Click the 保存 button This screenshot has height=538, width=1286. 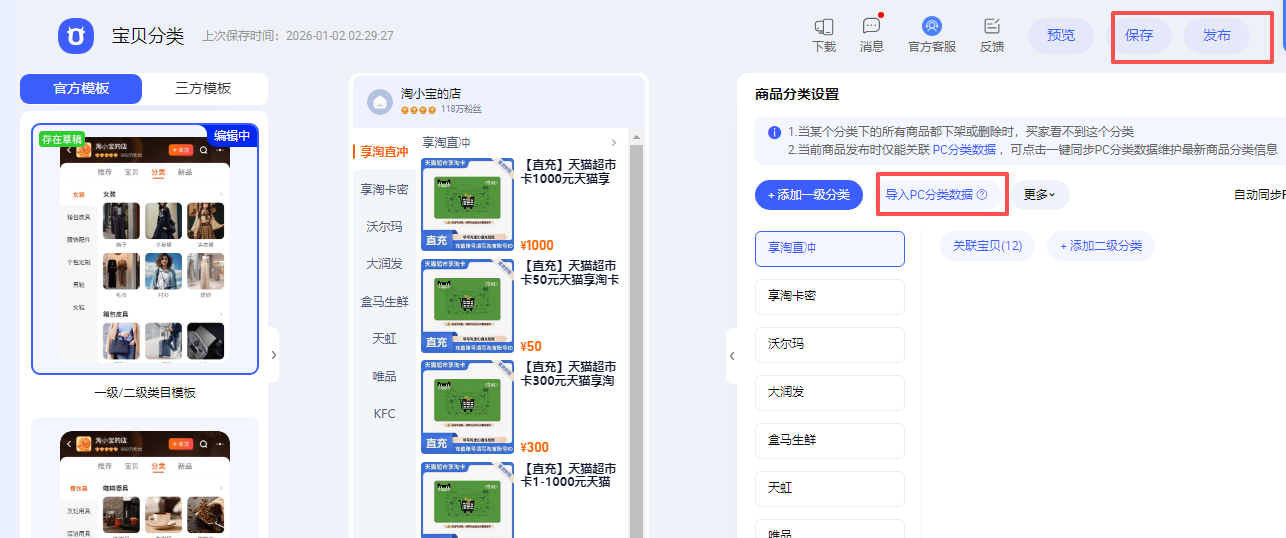coord(1139,36)
